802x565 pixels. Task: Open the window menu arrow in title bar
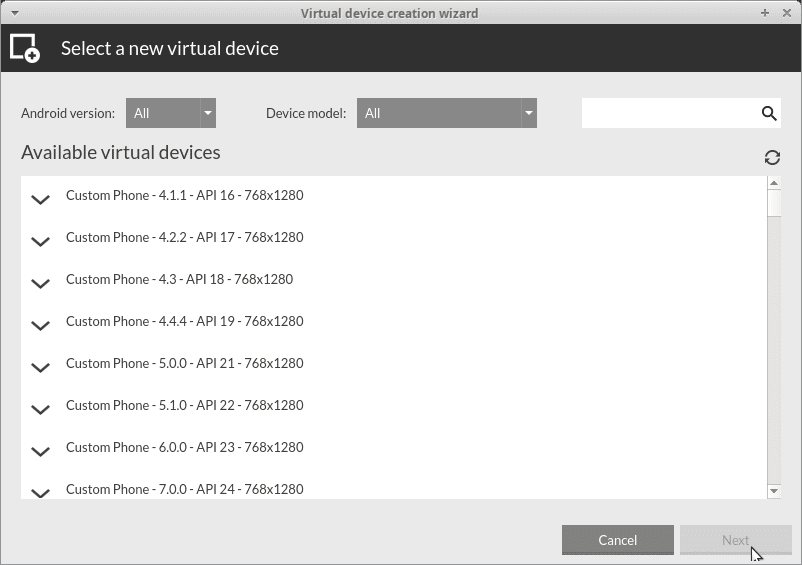[x=14, y=13]
